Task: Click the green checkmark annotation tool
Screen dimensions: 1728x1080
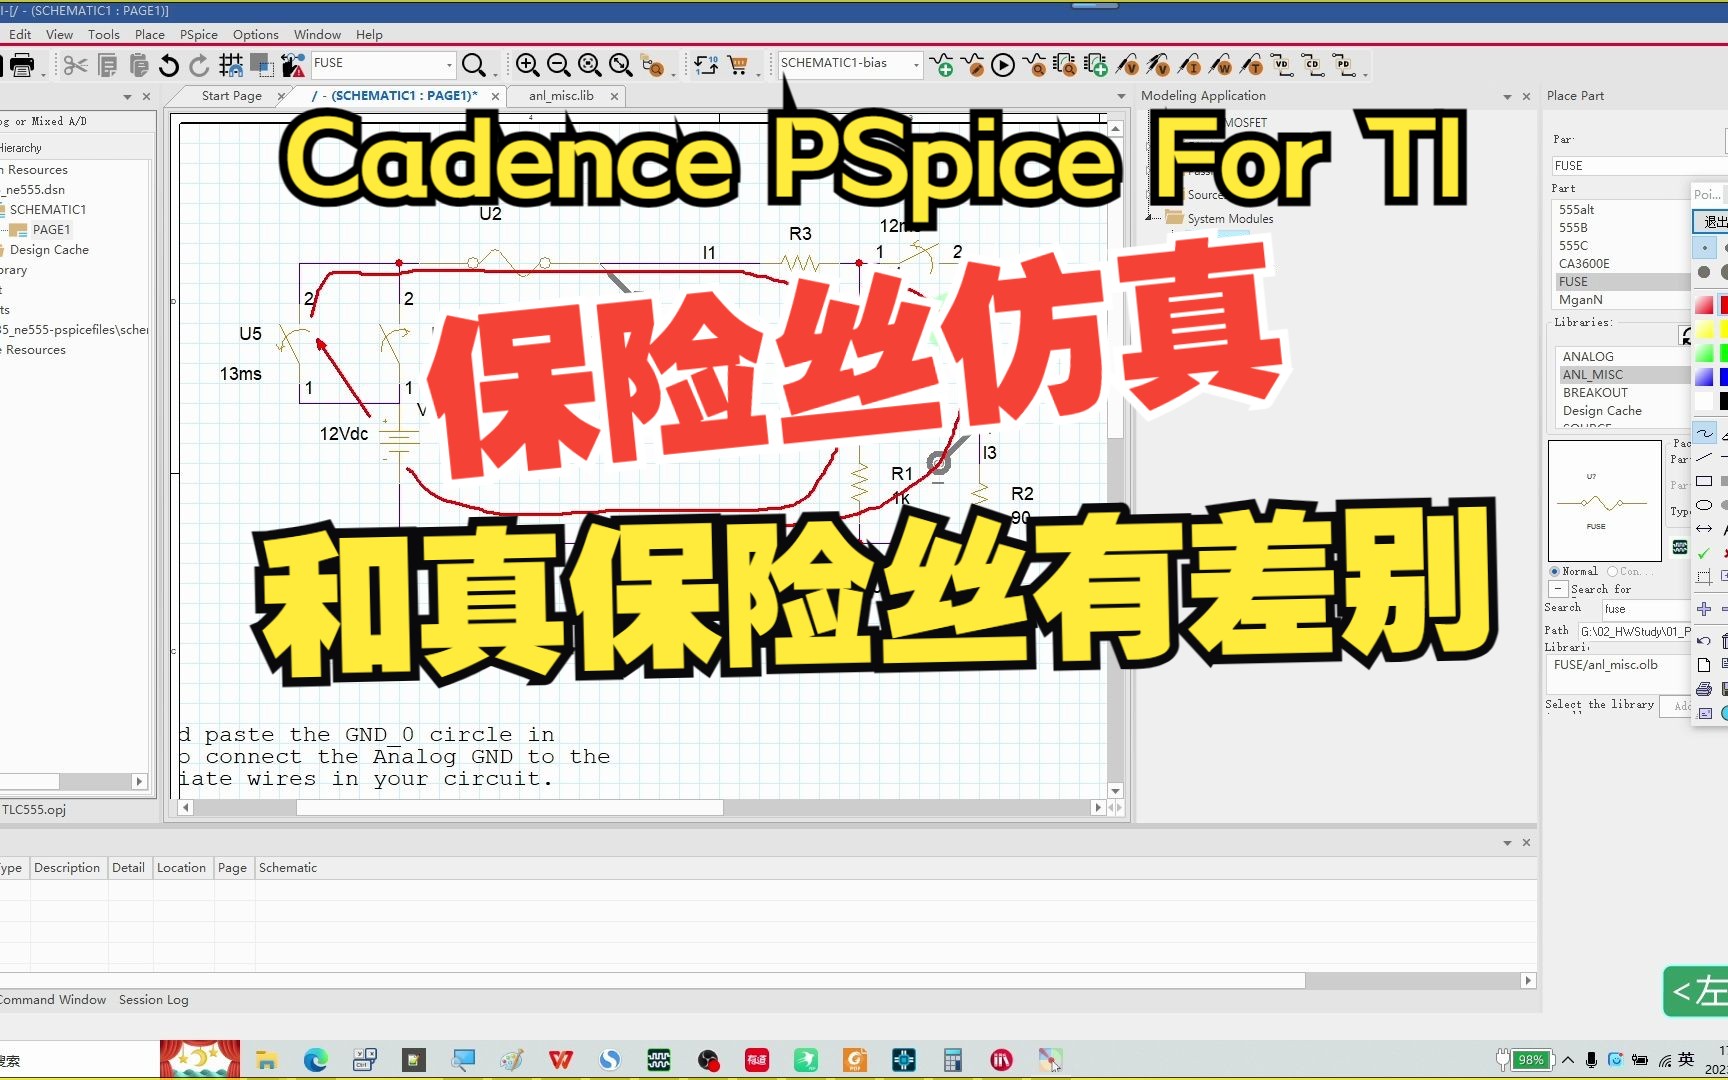Action: pyautogui.click(x=1704, y=553)
